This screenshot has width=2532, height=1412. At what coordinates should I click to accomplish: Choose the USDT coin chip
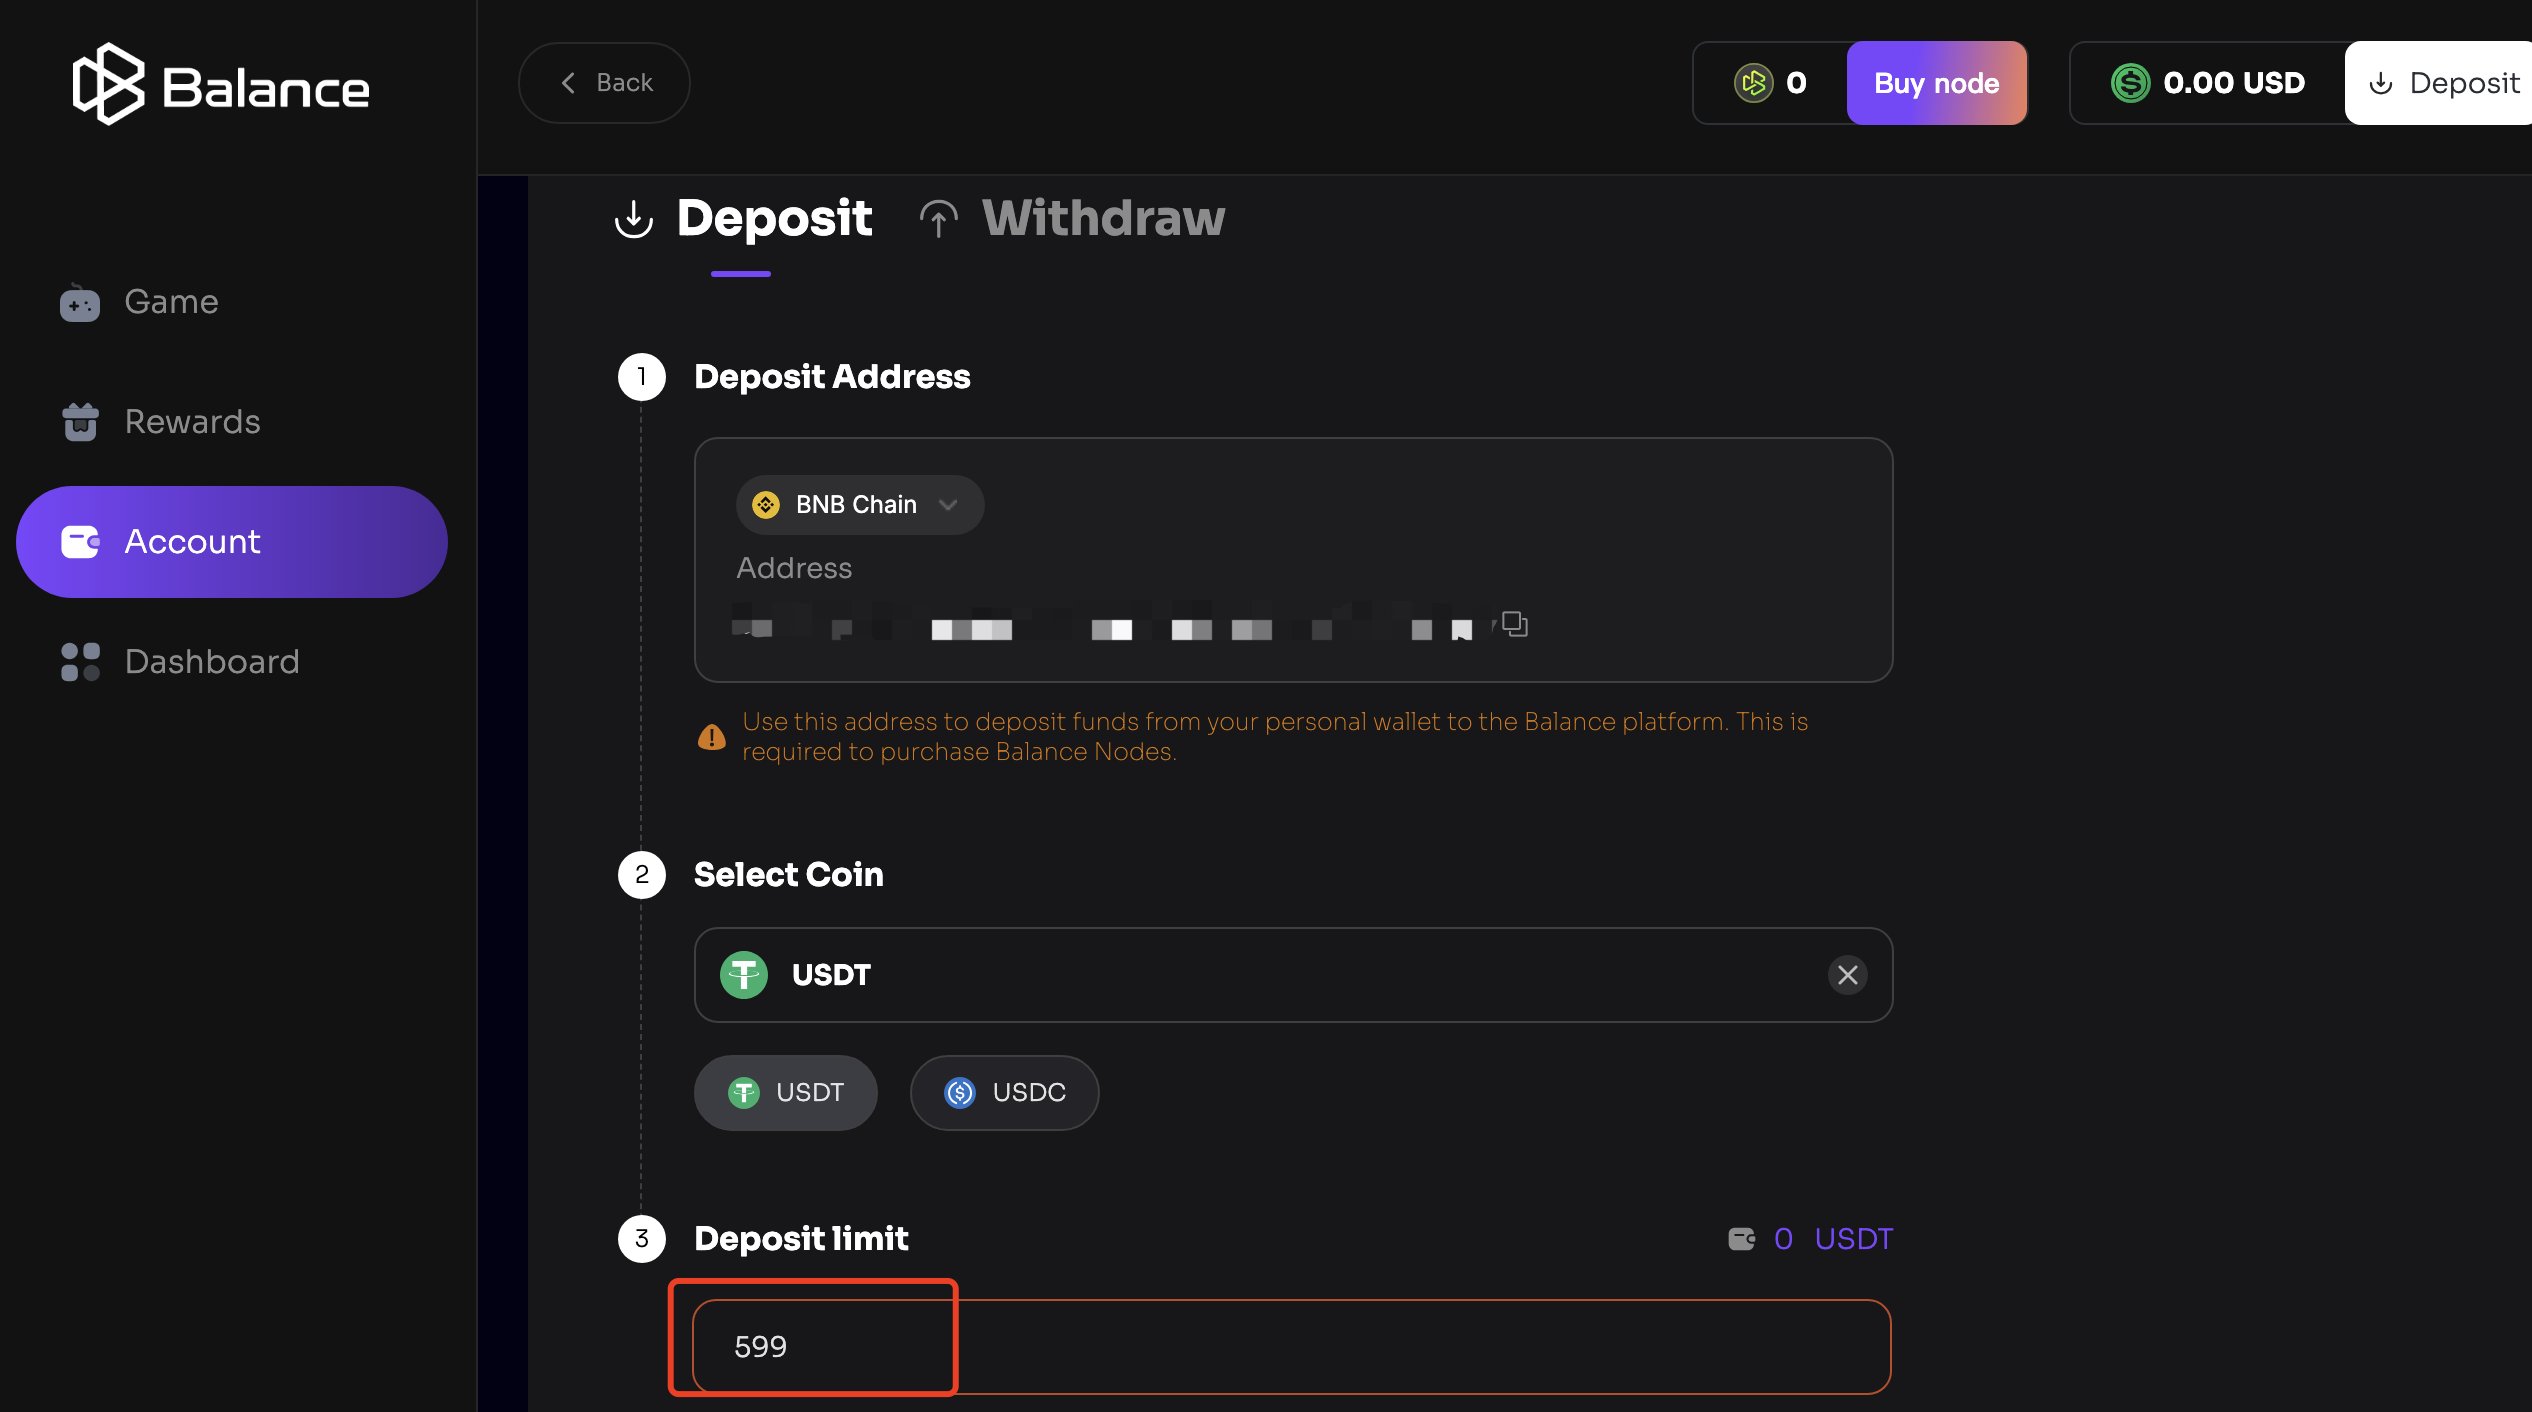(x=785, y=1093)
